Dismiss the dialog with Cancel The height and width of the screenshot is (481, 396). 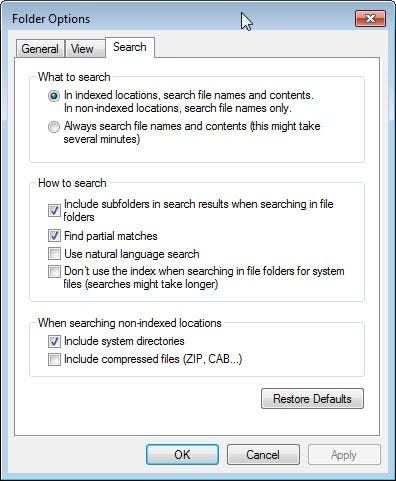pos(263,455)
